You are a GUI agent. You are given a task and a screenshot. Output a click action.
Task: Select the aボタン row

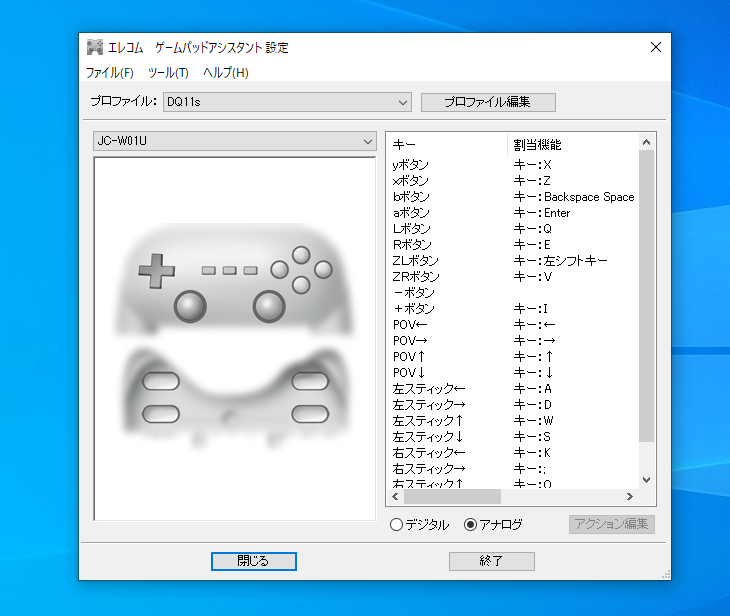(x=513, y=213)
